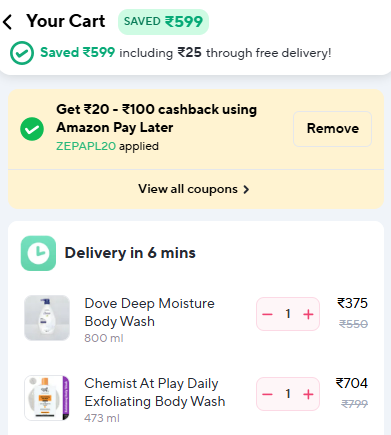Increase Chemist At Play quantity with plus
The height and width of the screenshot is (435, 391).
pos(308,394)
